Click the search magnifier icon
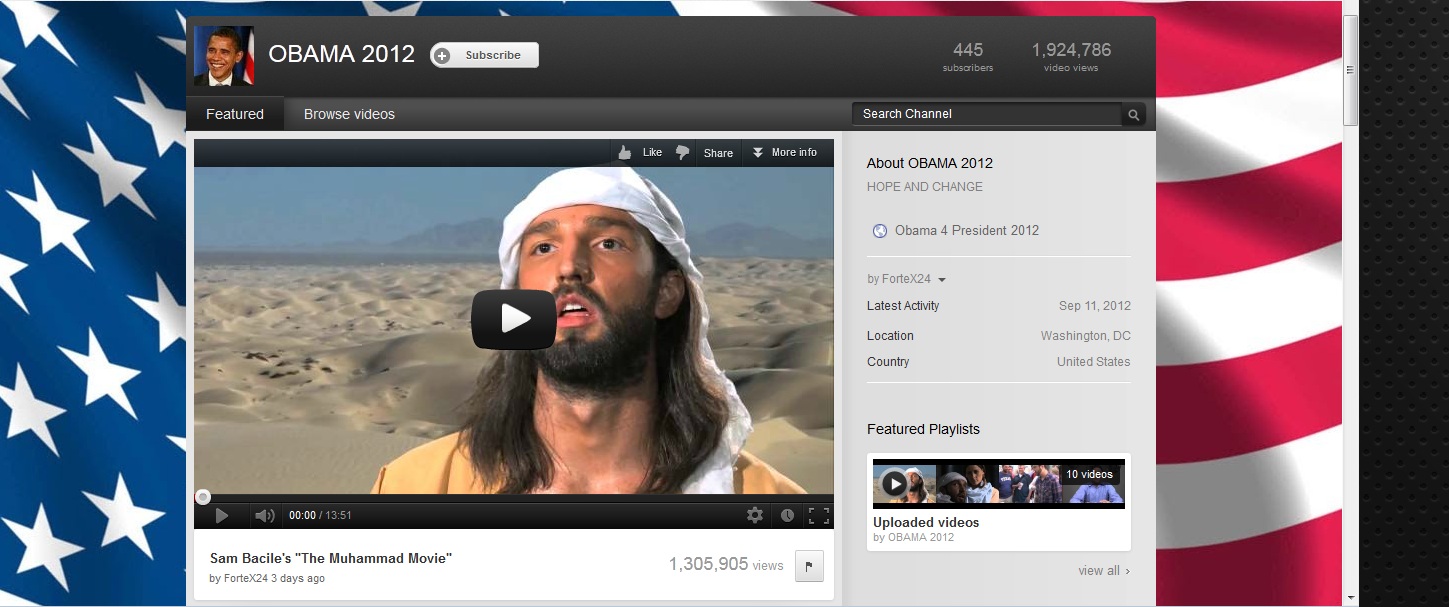The width and height of the screenshot is (1449, 607). pos(1133,115)
